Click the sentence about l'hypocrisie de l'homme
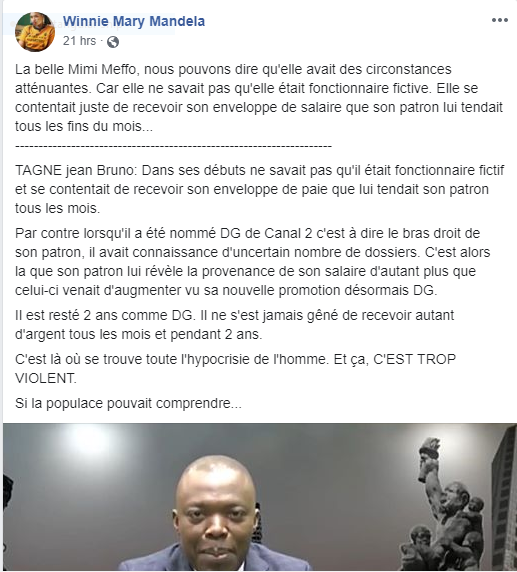This screenshot has width=517, height=572. tap(235, 369)
